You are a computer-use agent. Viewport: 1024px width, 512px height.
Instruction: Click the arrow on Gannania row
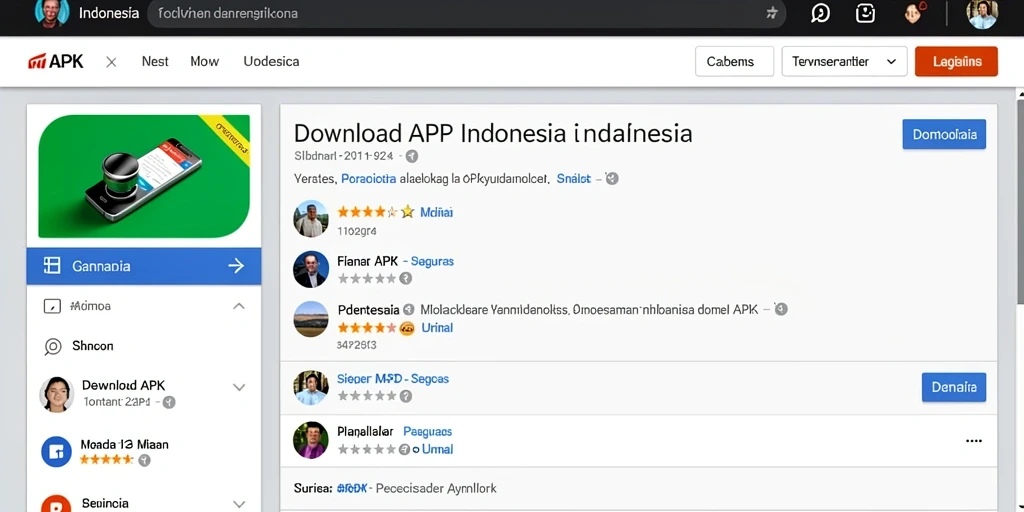(236, 266)
